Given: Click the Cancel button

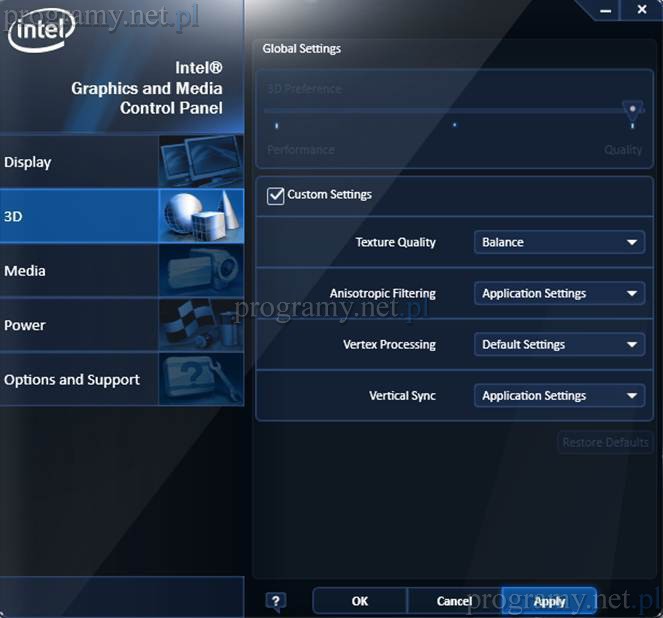Looking at the screenshot, I should (x=454, y=601).
